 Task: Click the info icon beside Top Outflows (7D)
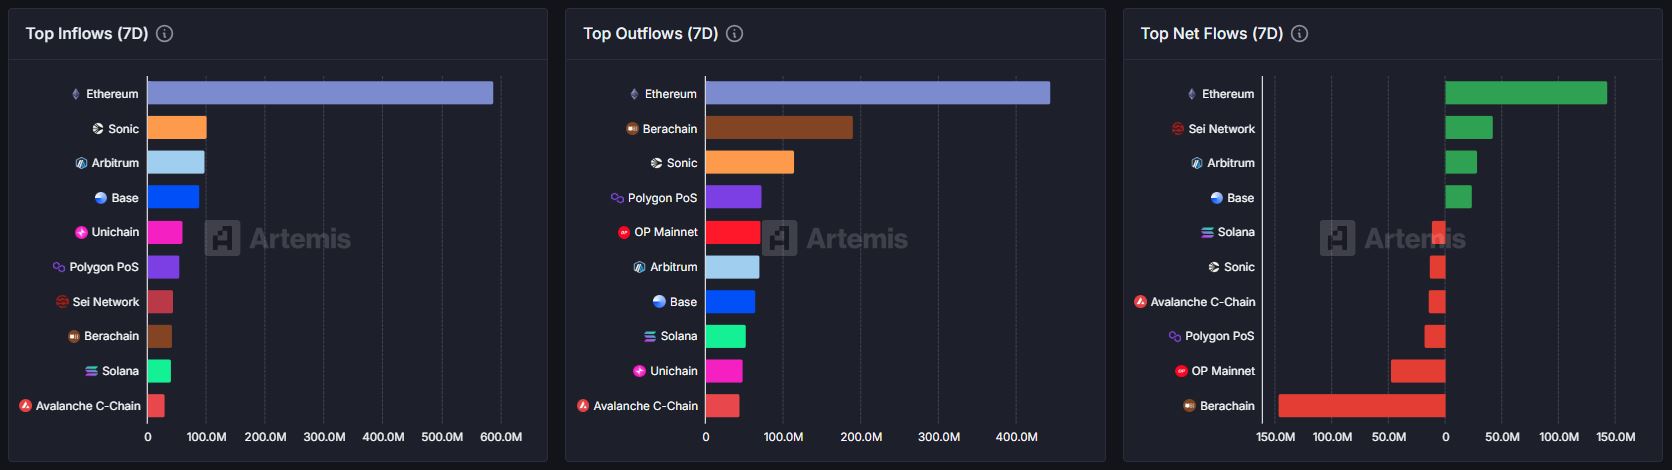coord(734,33)
